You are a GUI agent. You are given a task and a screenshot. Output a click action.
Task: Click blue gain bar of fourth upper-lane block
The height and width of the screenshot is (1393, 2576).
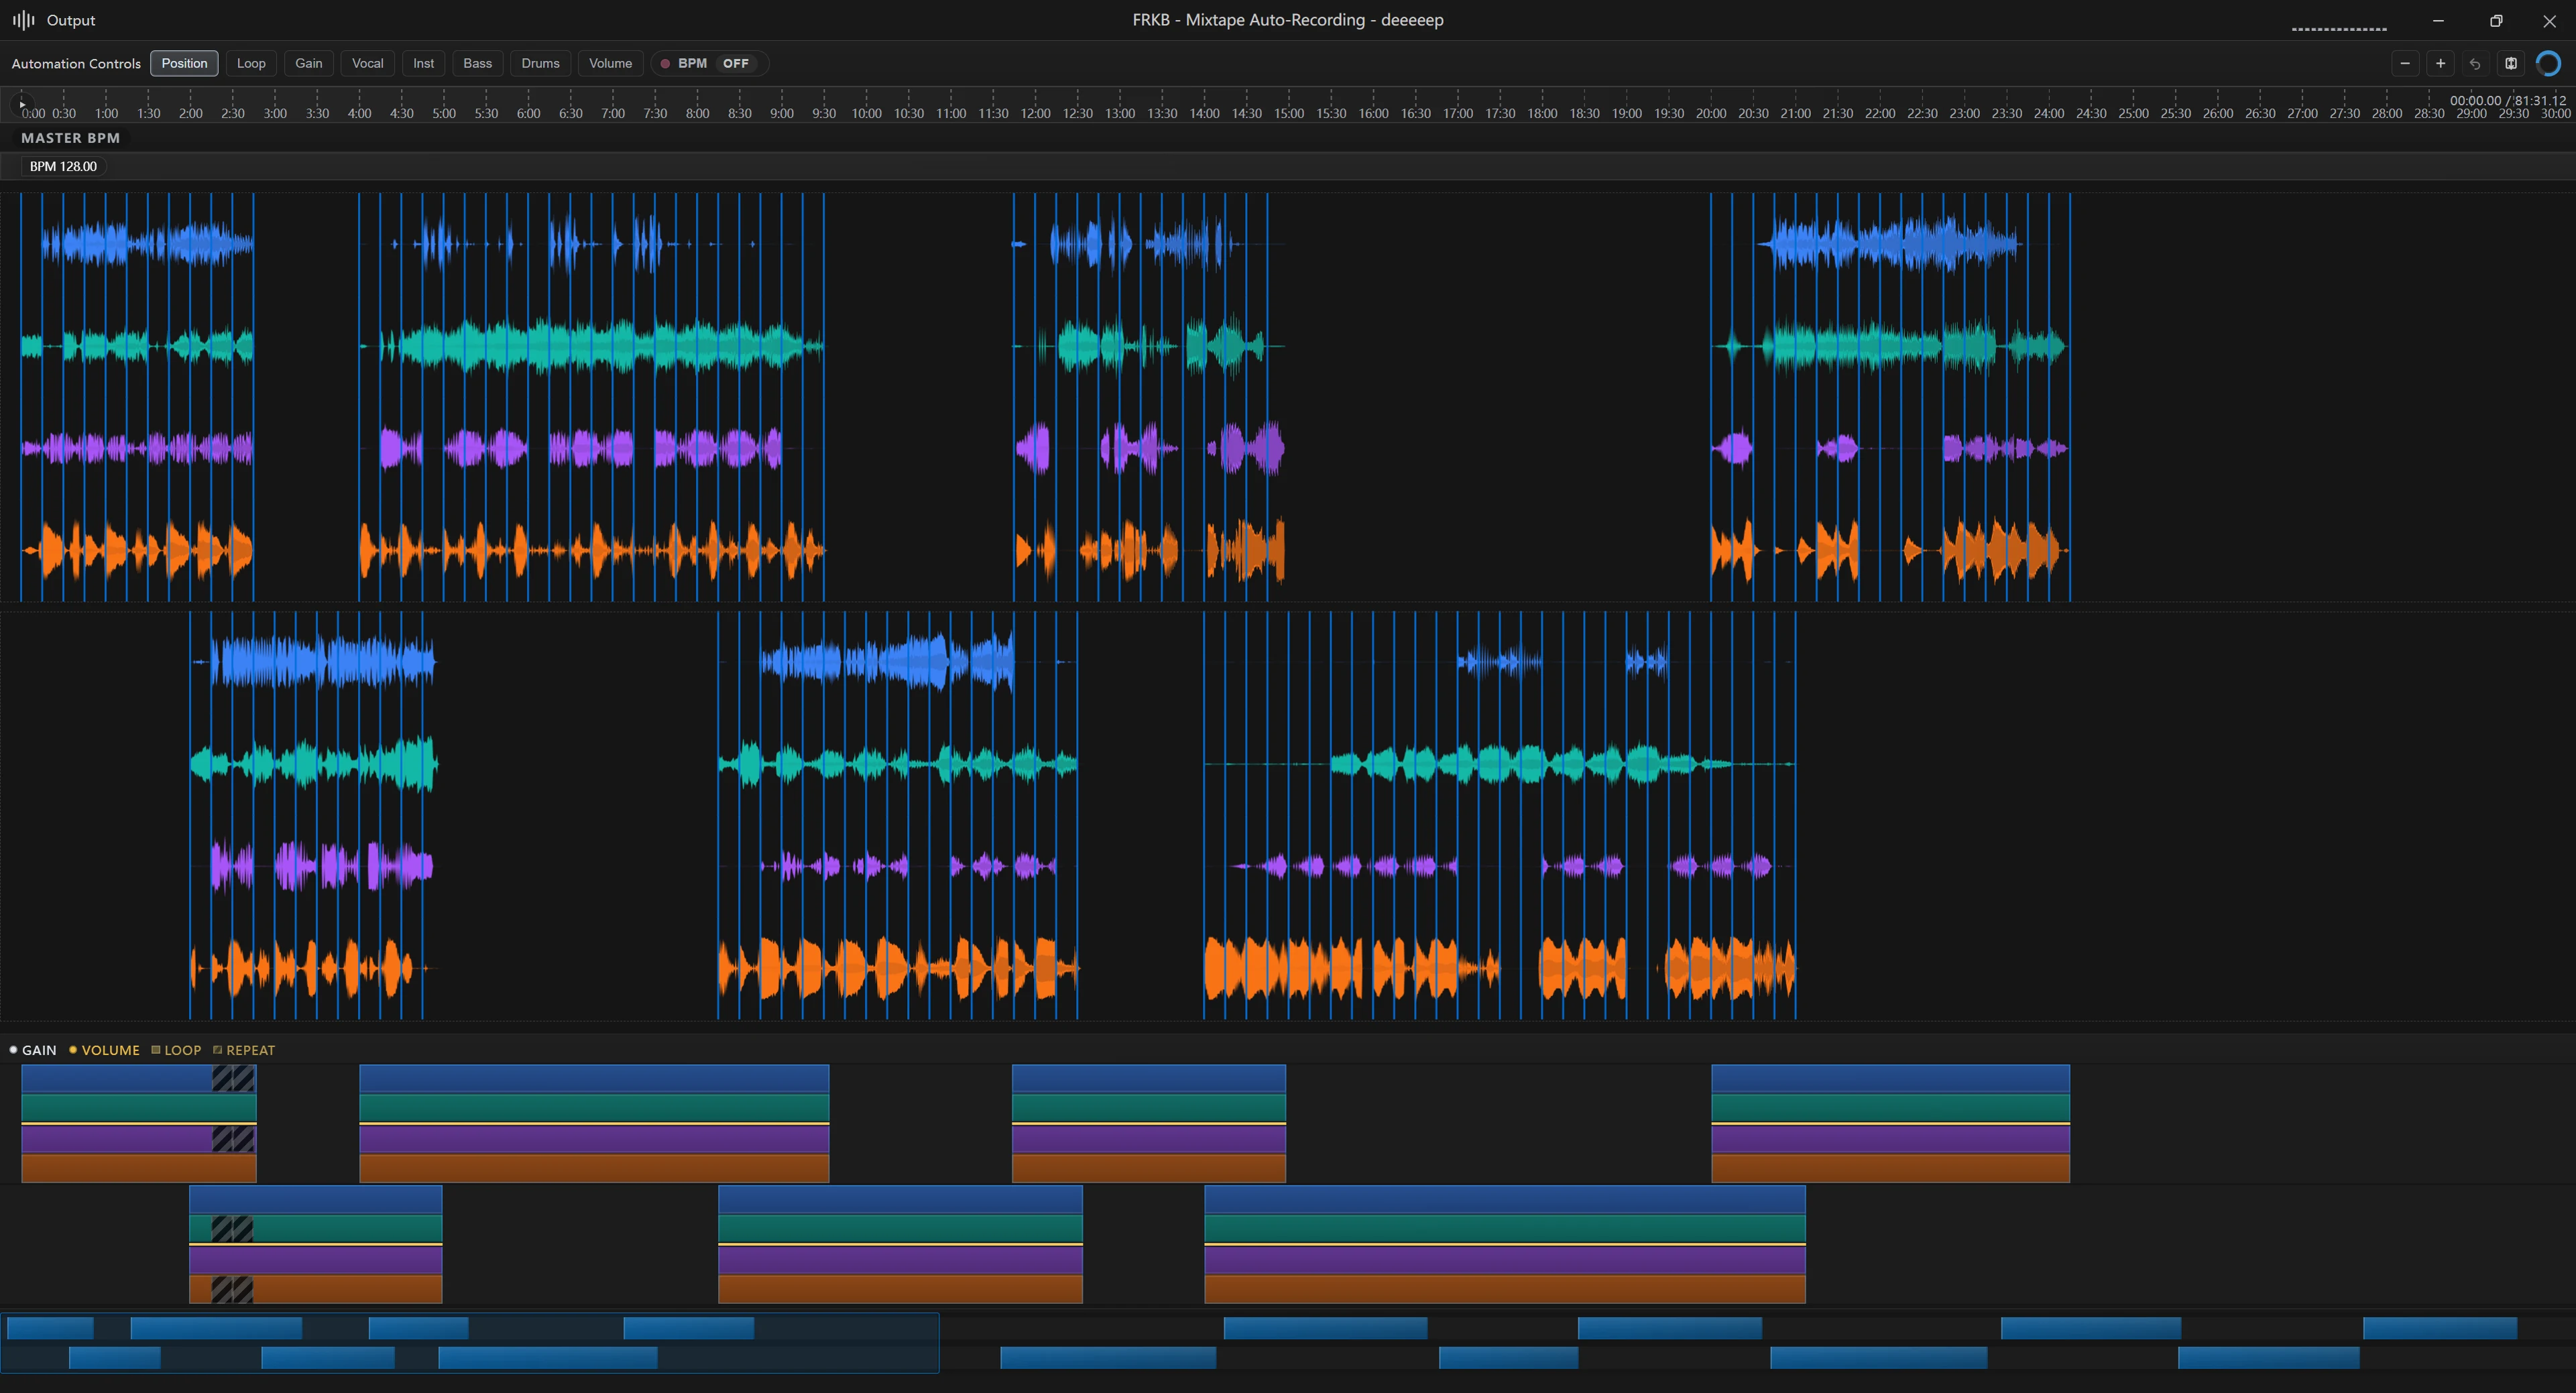[x=1890, y=1078]
